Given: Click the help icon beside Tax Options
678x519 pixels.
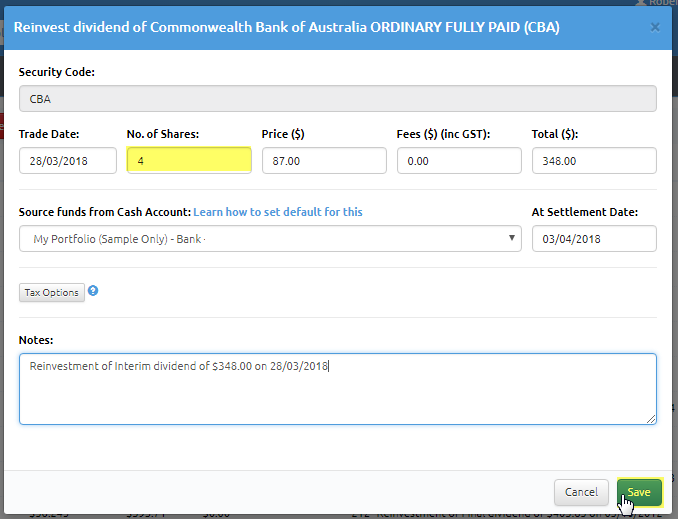Looking at the screenshot, I should coord(93,291).
